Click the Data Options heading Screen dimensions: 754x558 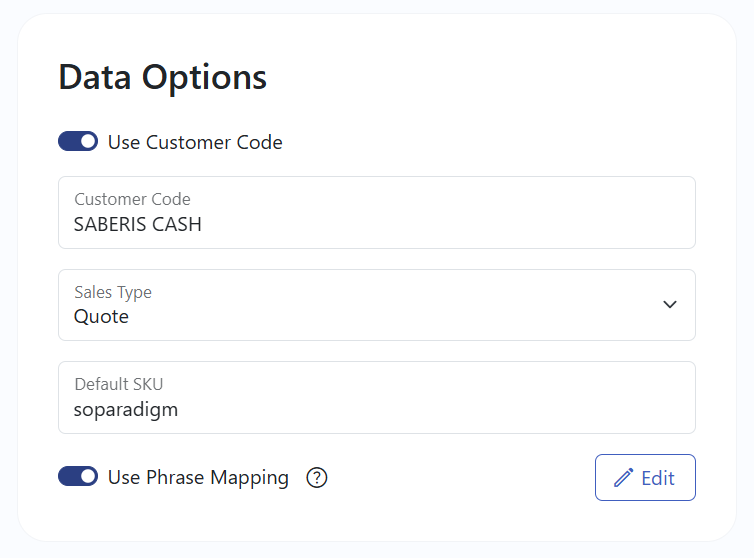tap(163, 77)
